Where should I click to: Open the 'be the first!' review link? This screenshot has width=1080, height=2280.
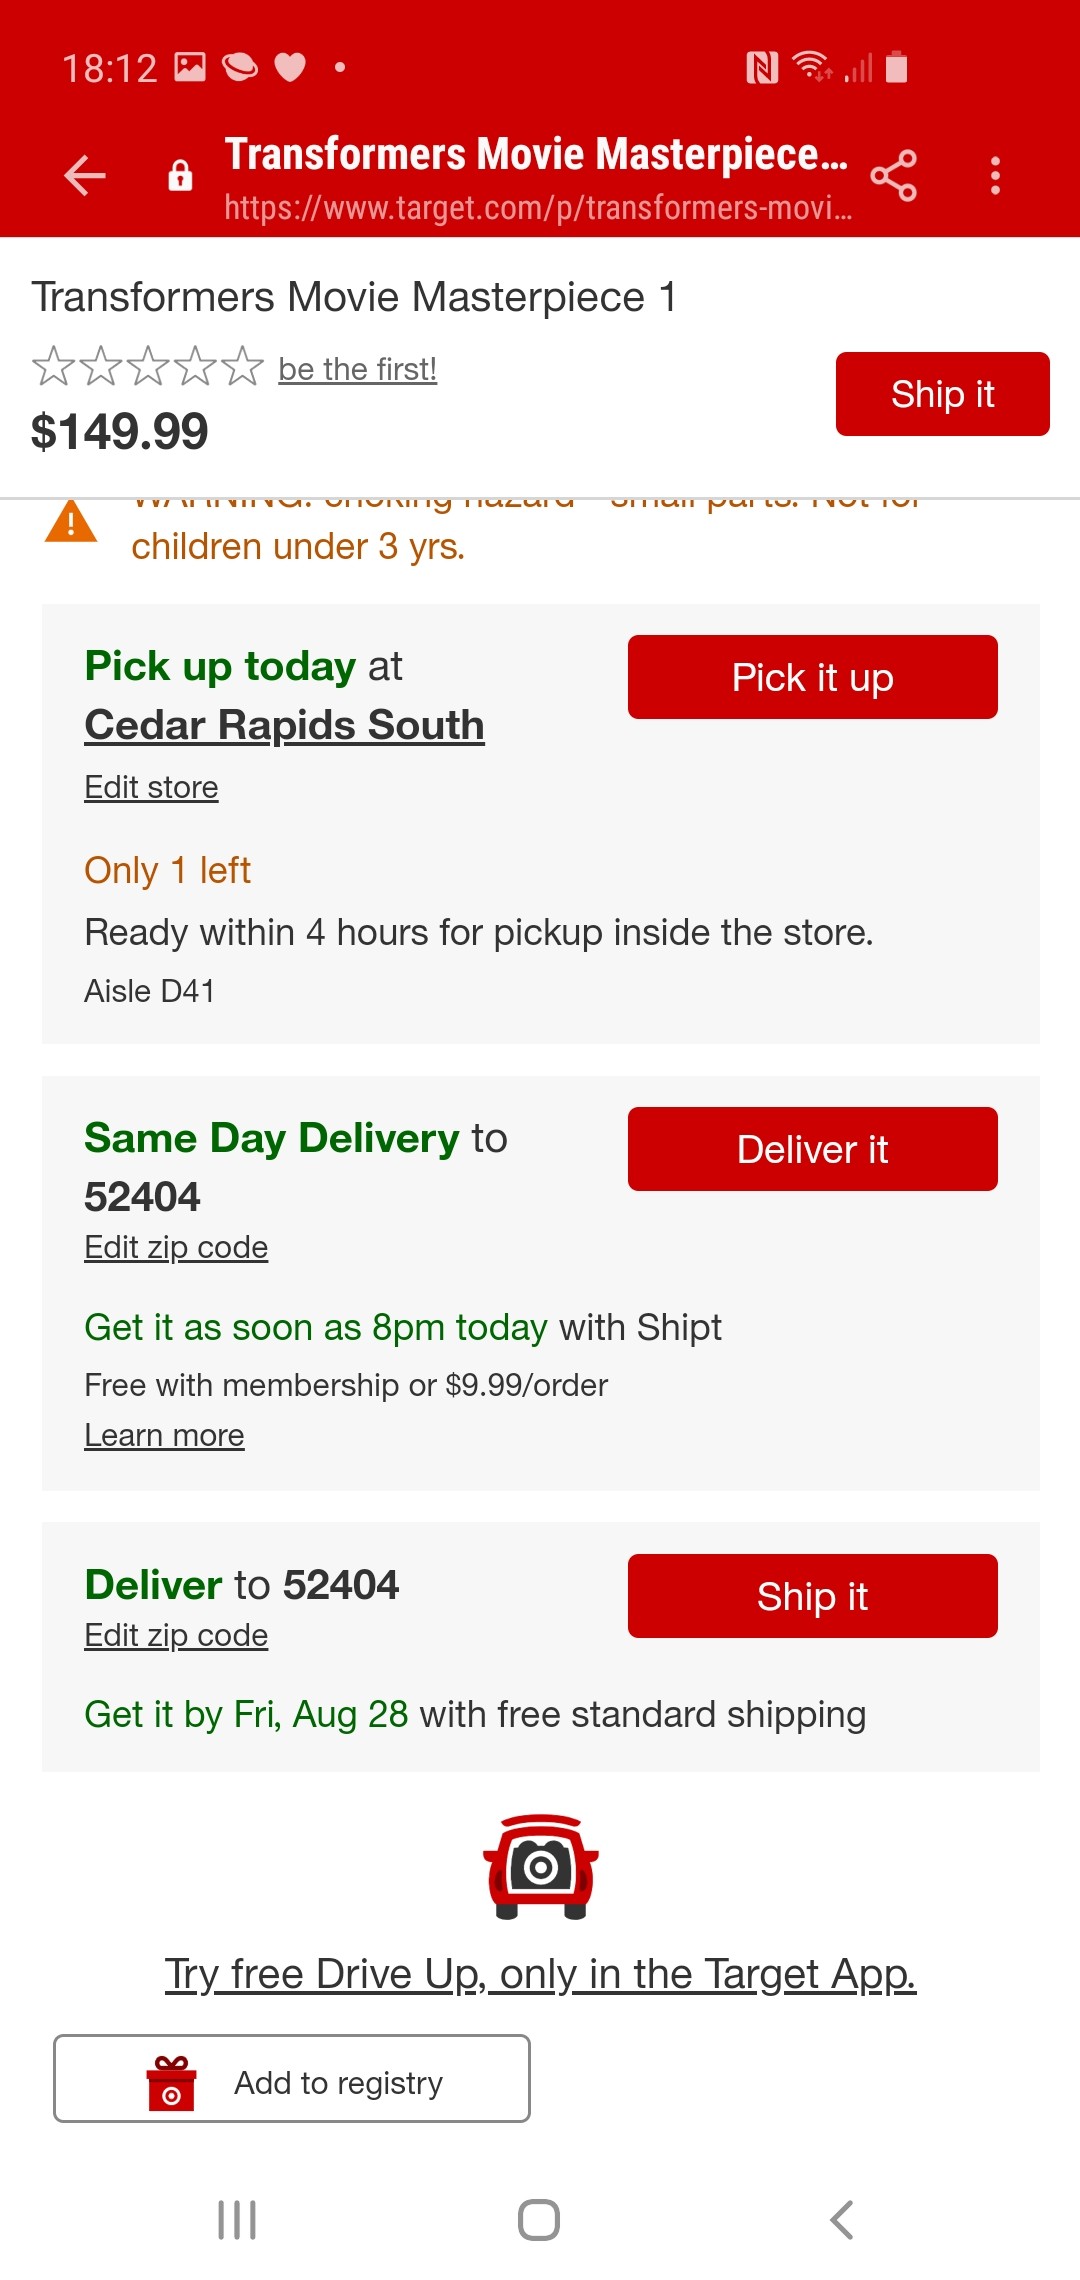tap(358, 369)
